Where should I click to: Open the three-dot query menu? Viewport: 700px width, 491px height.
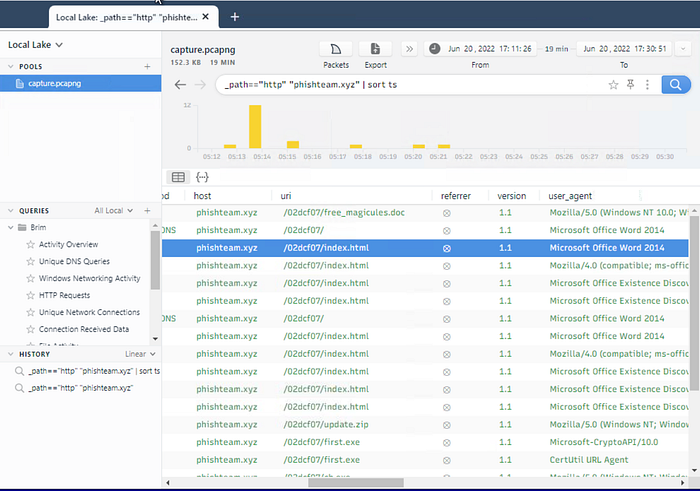647,84
